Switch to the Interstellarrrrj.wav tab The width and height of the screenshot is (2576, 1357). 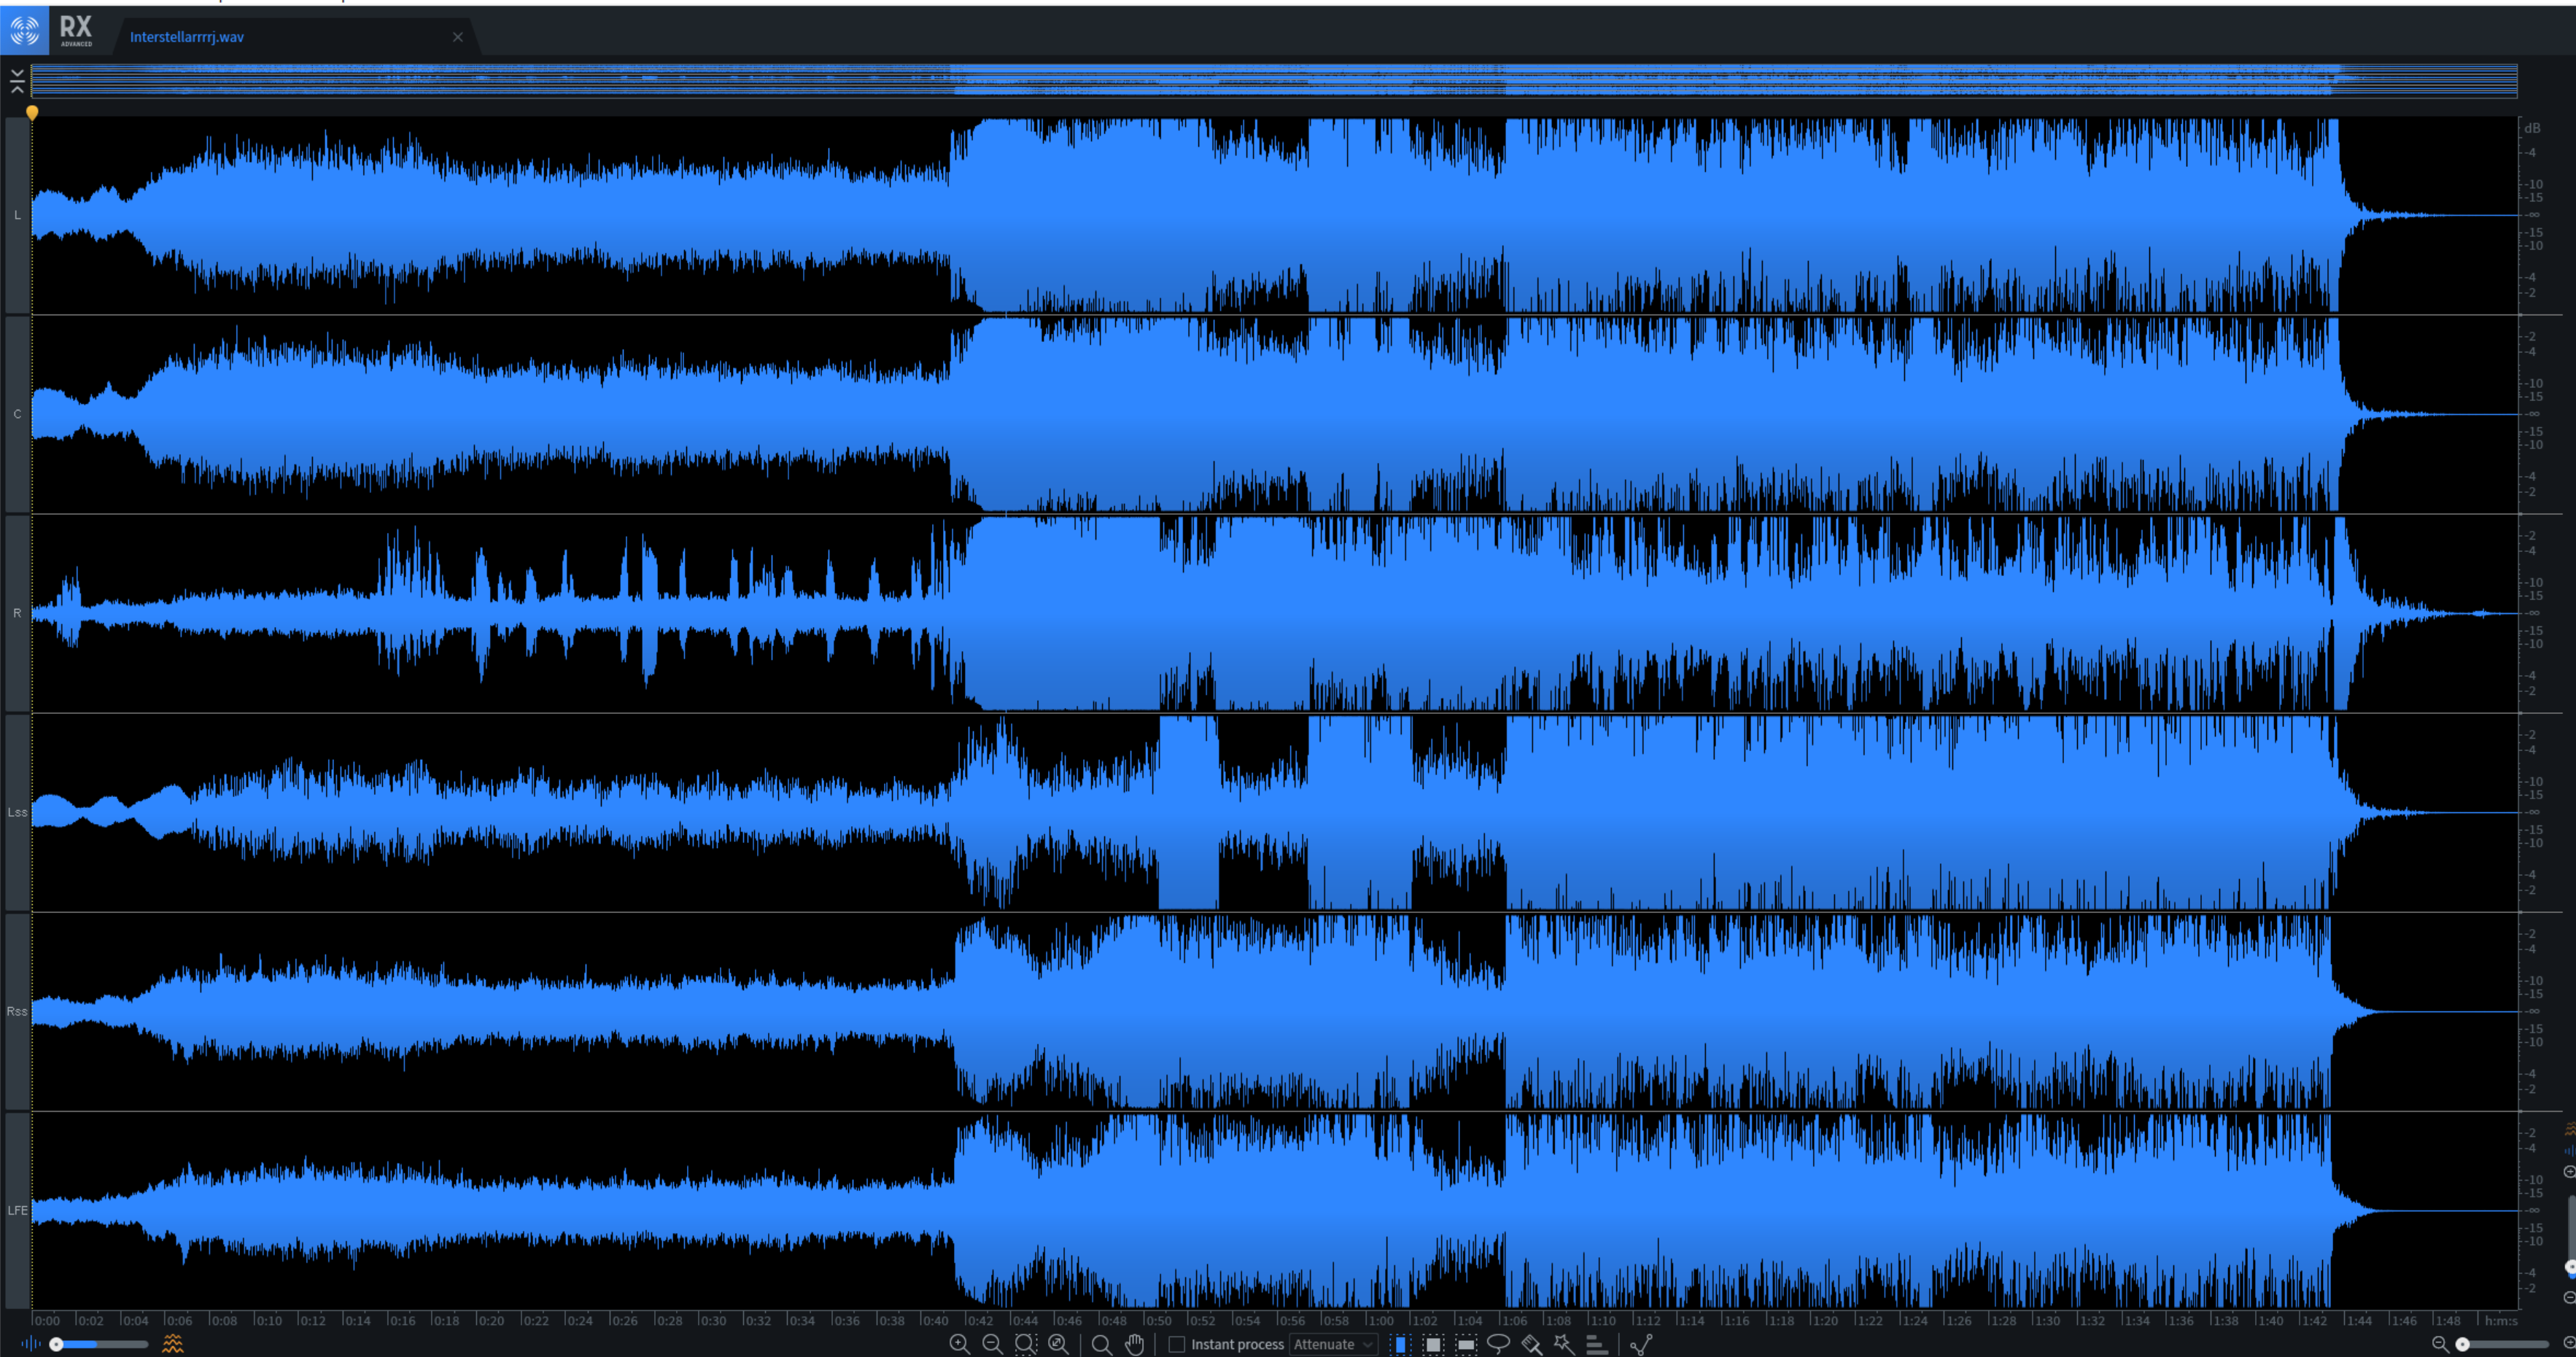pos(187,37)
